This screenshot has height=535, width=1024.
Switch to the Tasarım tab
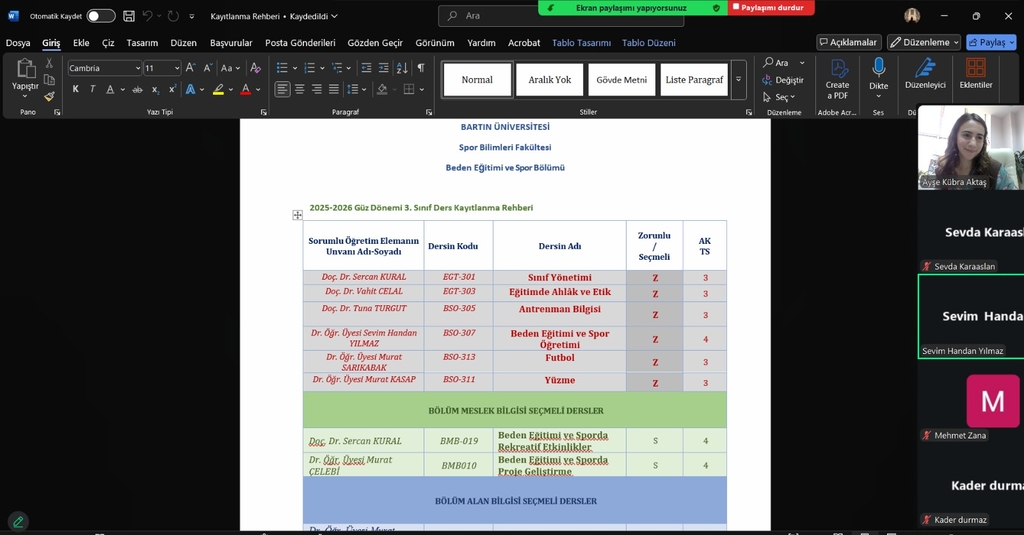pos(142,43)
